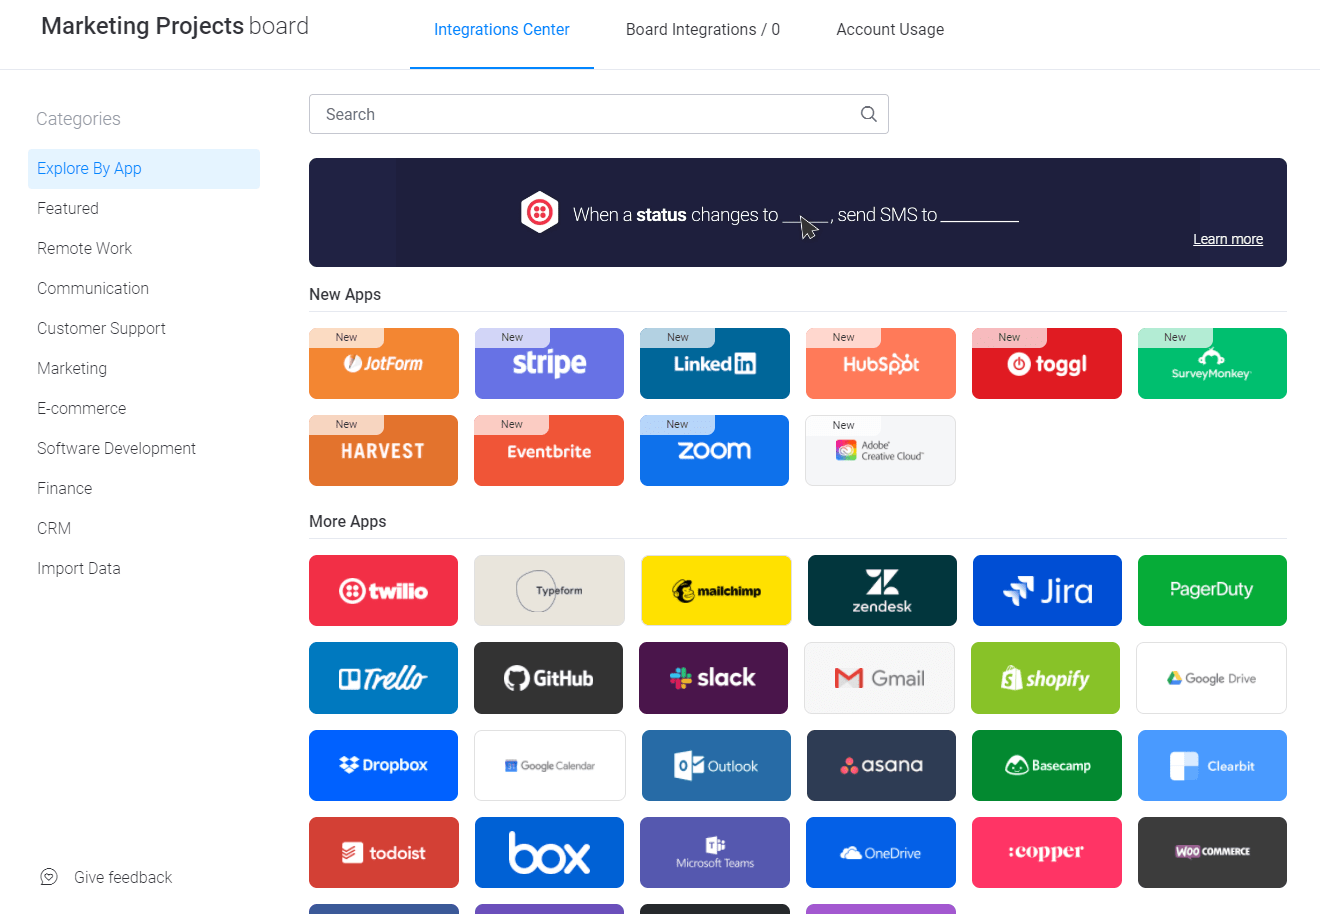This screenshot has height=914, width=1320.
Task: Open the Communication category
Action: [x=144, y=288]
